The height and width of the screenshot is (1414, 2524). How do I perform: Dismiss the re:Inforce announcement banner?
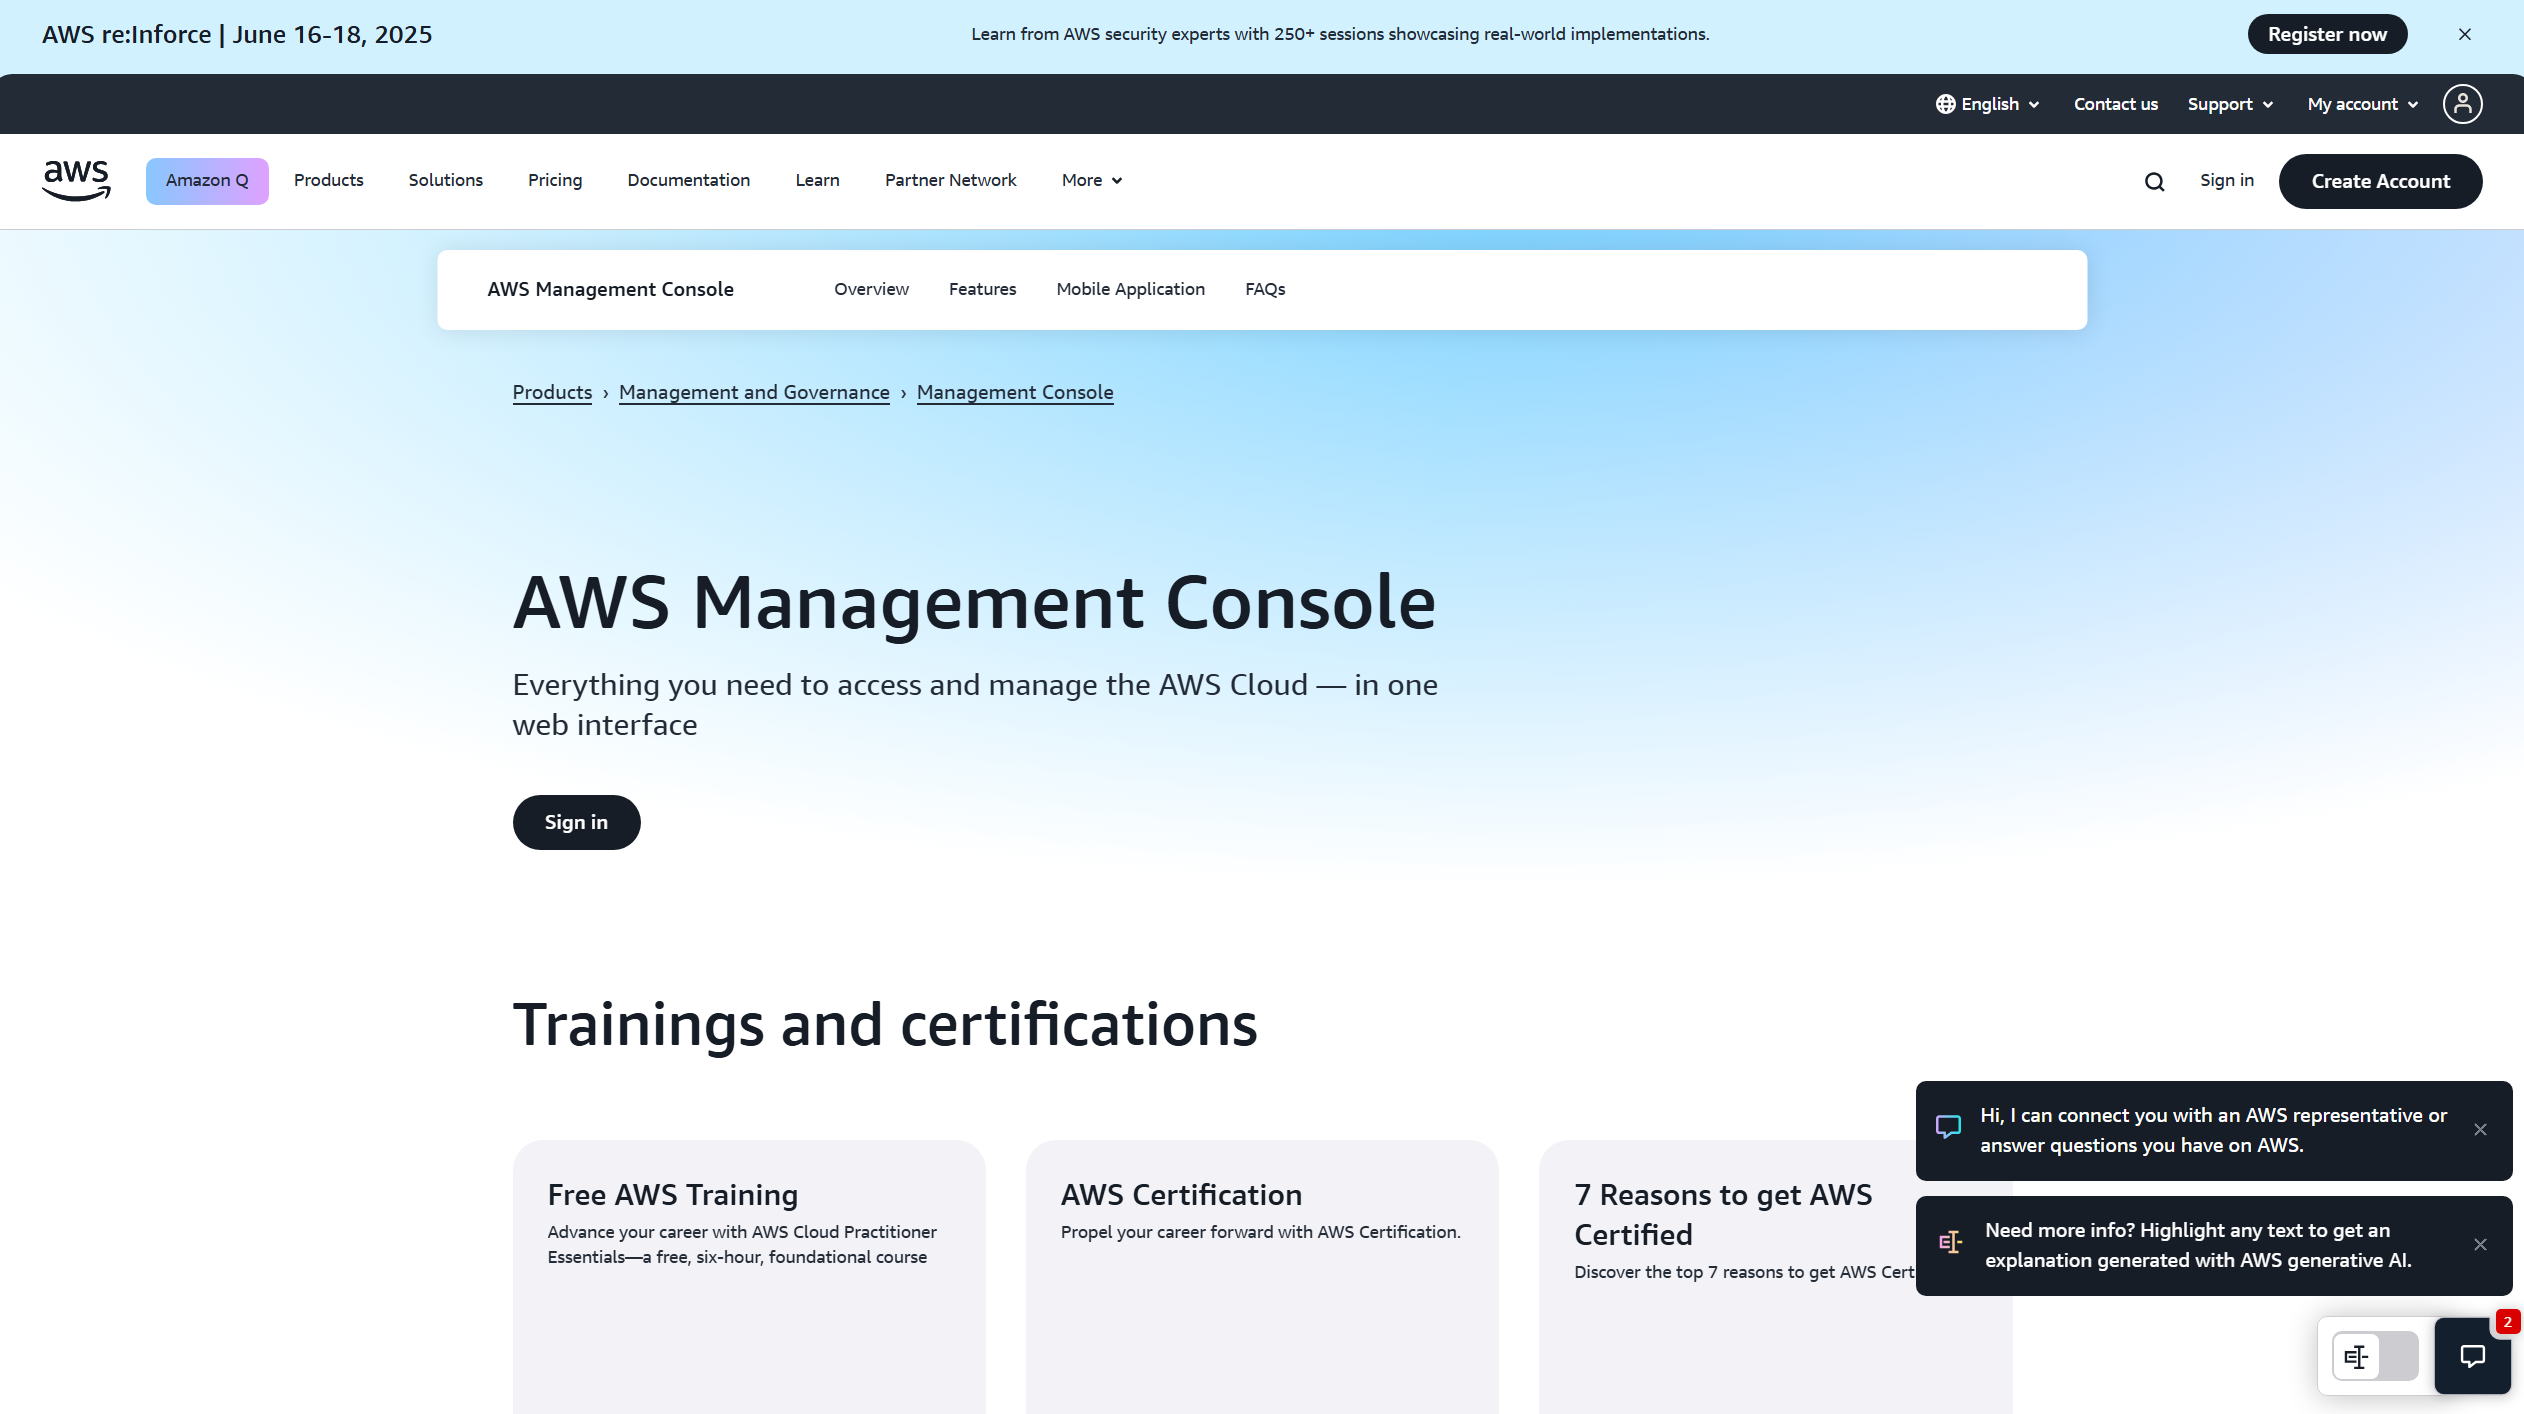[2465, 34]
